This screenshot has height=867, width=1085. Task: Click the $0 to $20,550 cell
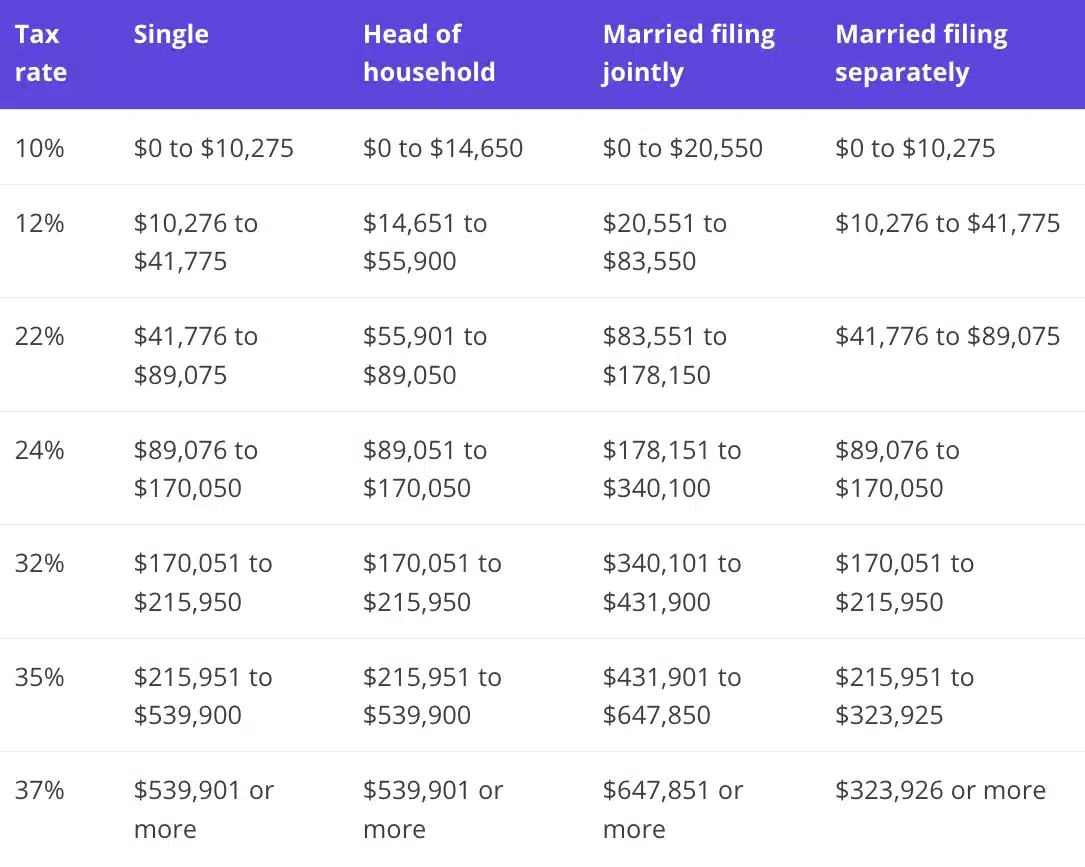tap(683, 148)
